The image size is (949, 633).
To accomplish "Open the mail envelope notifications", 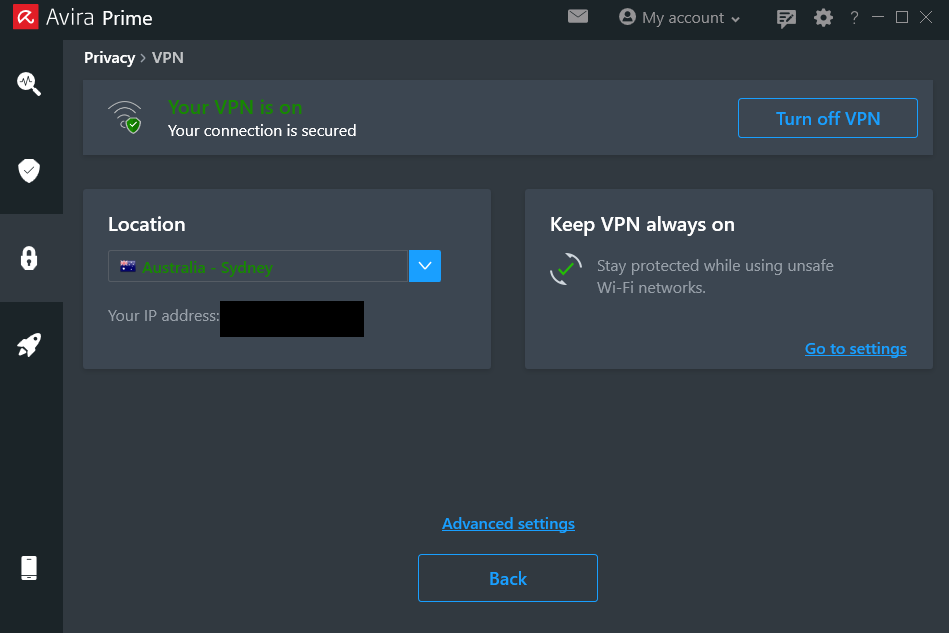I will point(578,16).
